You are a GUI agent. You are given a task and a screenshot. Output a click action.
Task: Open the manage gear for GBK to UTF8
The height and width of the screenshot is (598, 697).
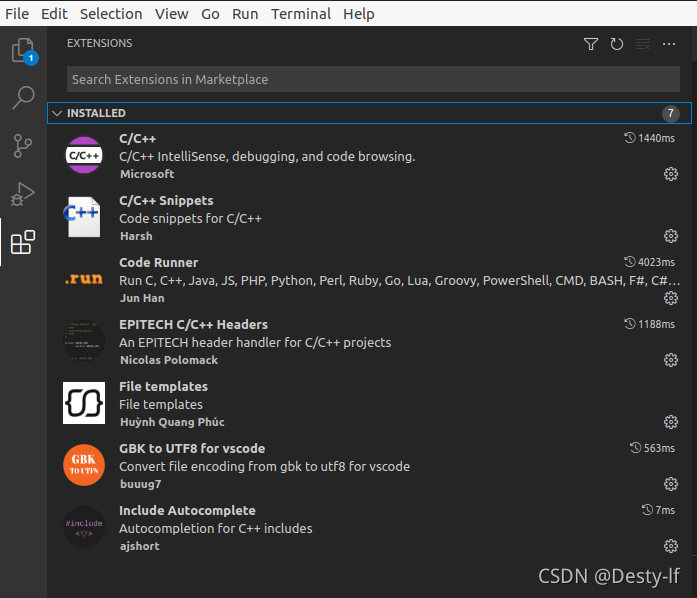671,484
